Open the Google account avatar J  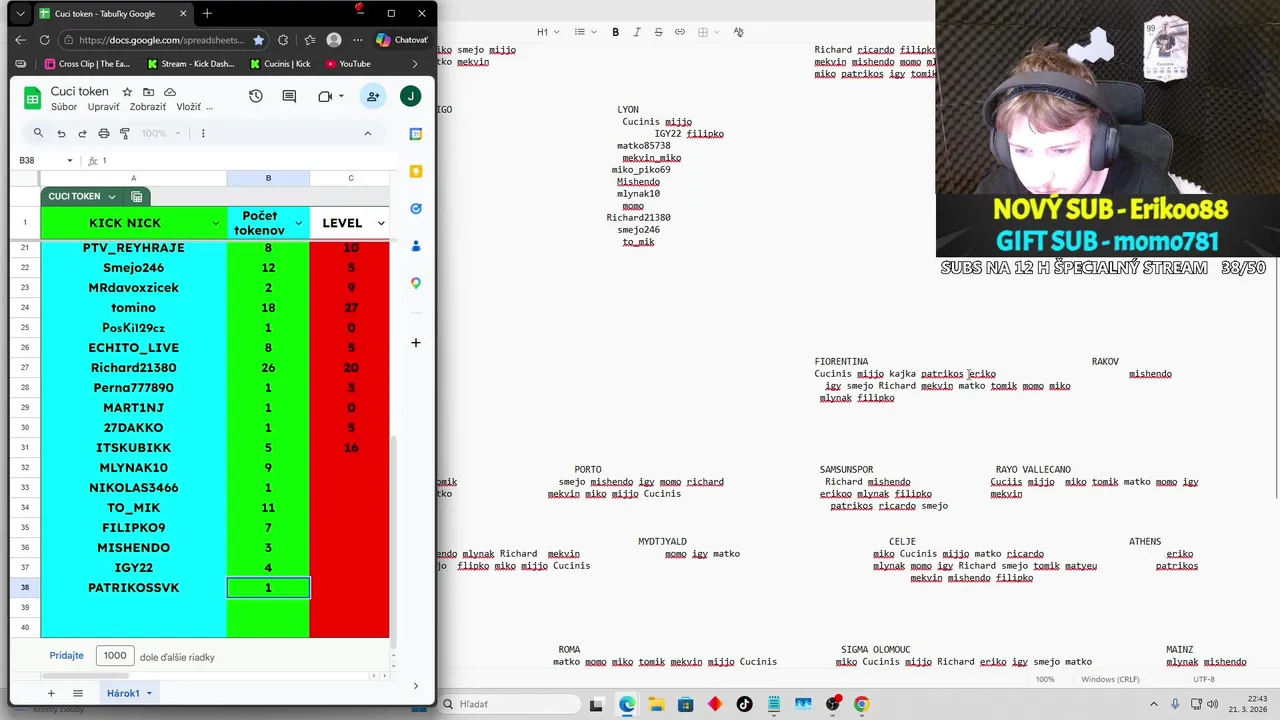click(x=410, y=96)
